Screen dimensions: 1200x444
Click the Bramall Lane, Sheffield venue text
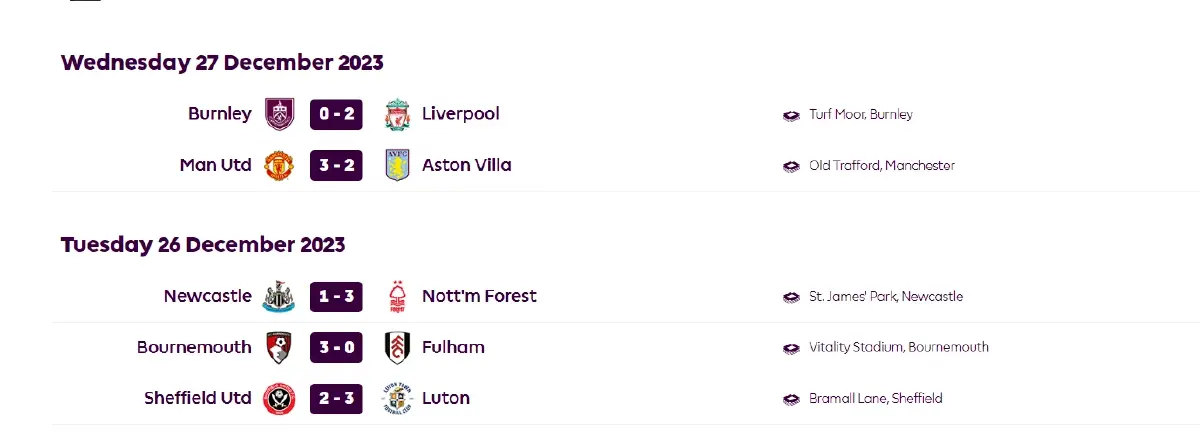coord(875,398)
